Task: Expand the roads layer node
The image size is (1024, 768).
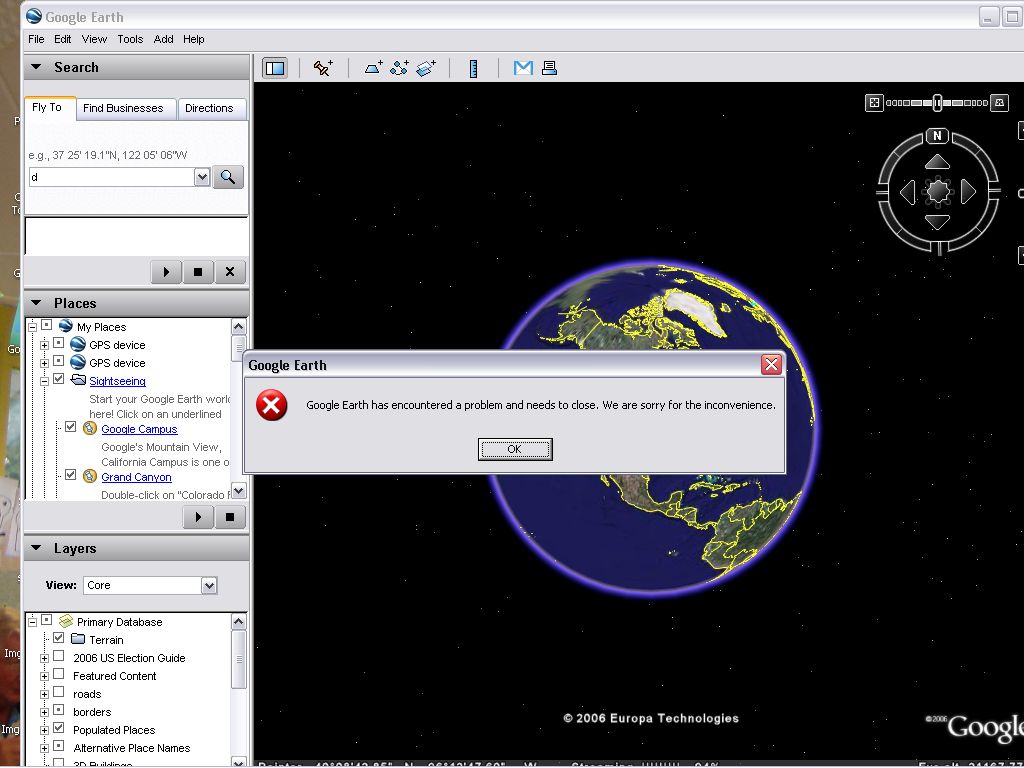Action: click(44, 694)
